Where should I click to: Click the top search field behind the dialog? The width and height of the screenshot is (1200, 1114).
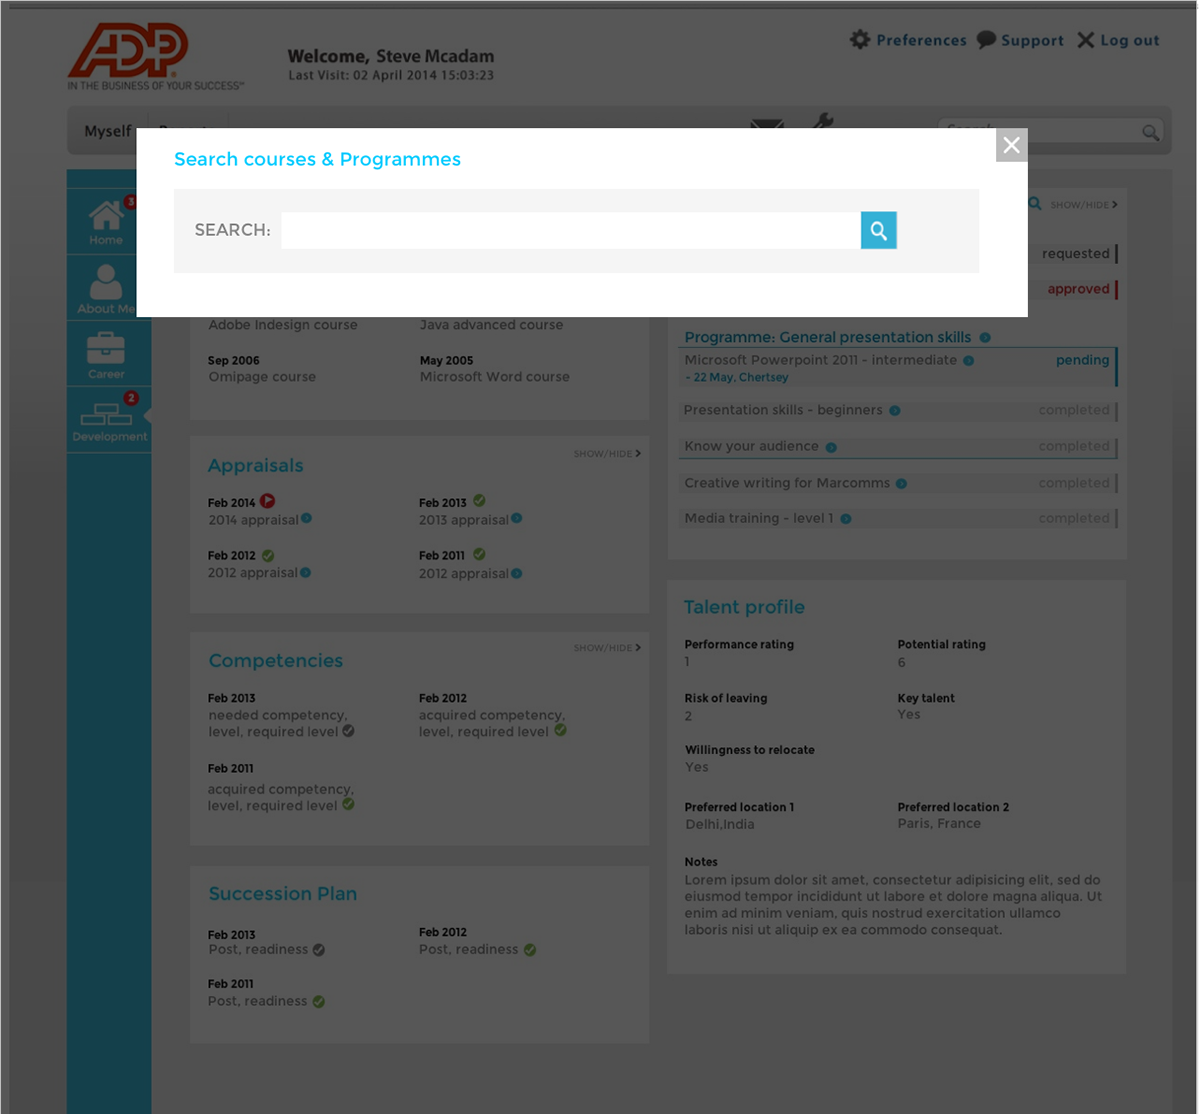pyautogui.click(x=1050, y=131)
